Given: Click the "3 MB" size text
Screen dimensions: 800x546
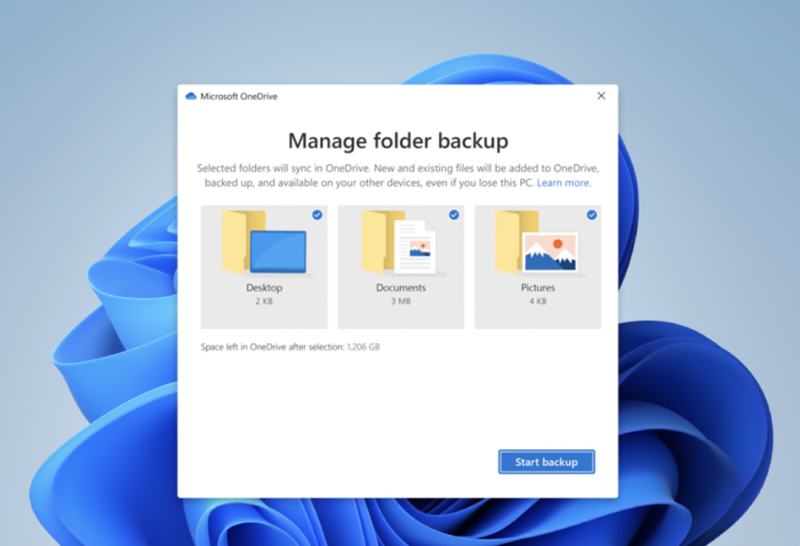Looking at the screenshot, I should (x=401, y=301).
